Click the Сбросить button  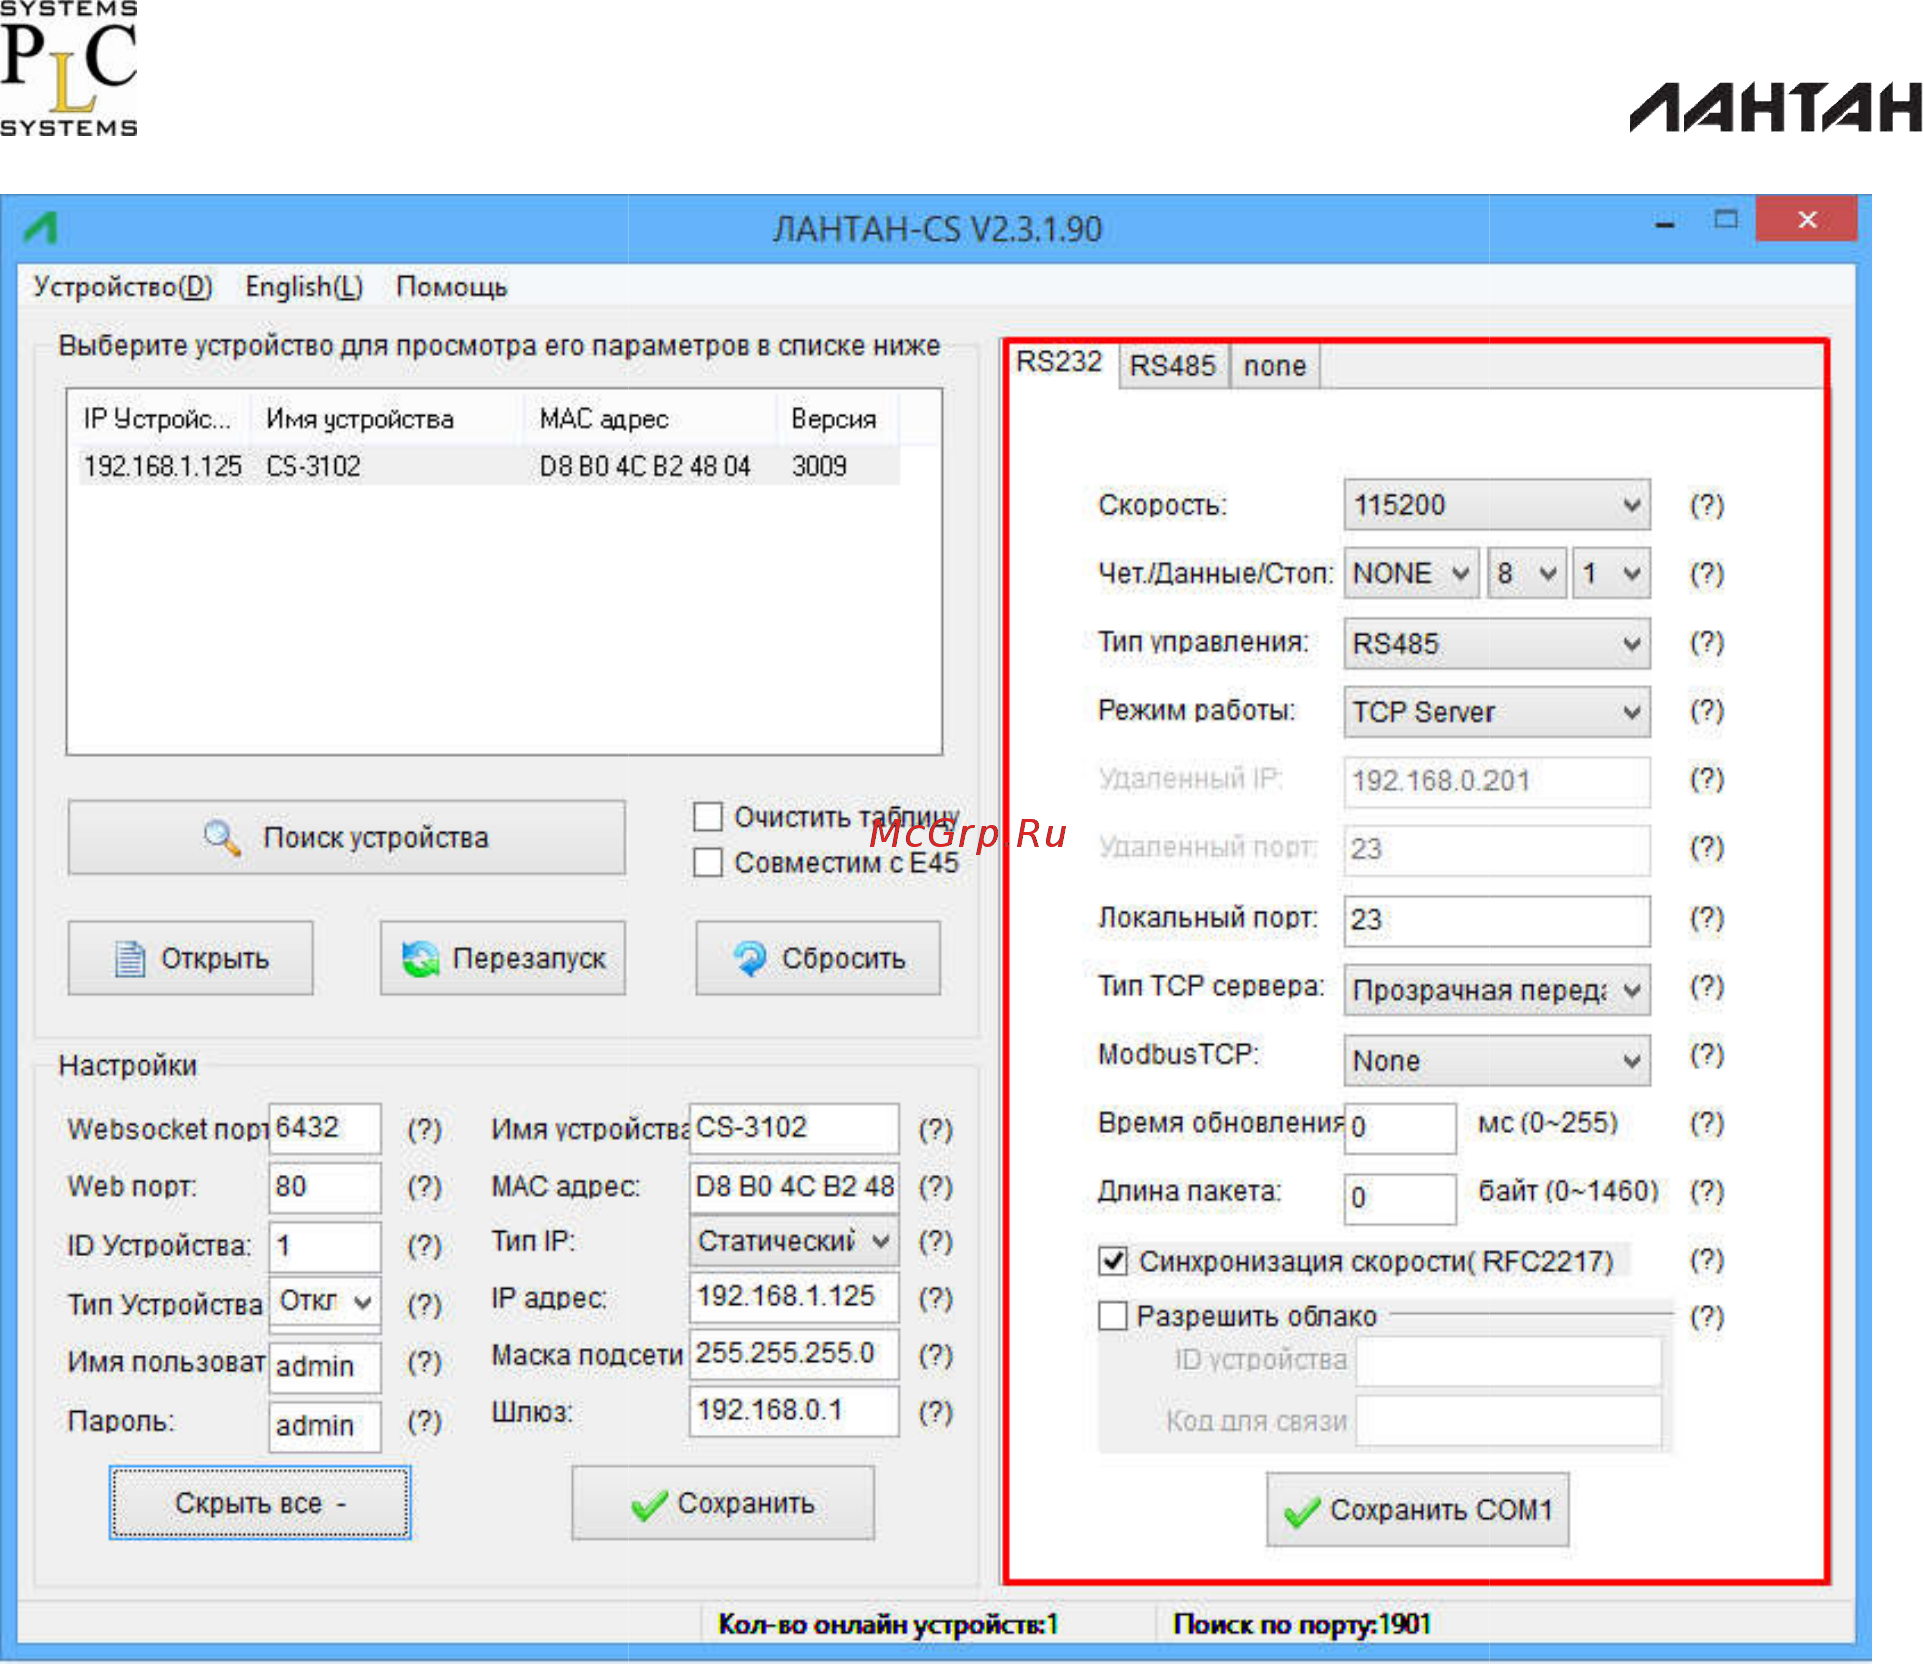click(x=818, y=958)
